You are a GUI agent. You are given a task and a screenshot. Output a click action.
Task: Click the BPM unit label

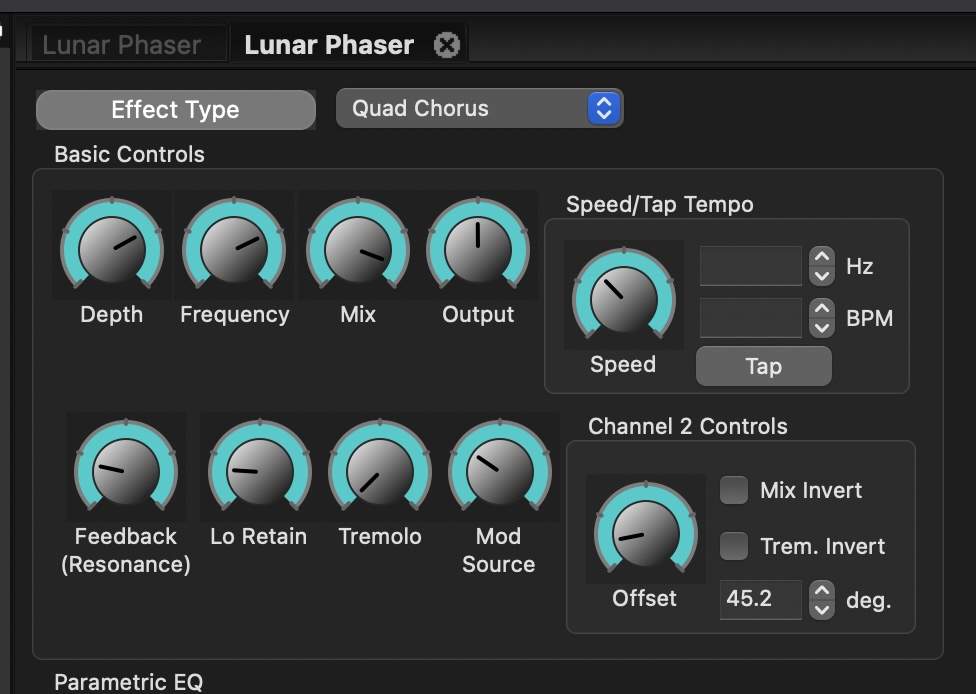pos(870,318)
